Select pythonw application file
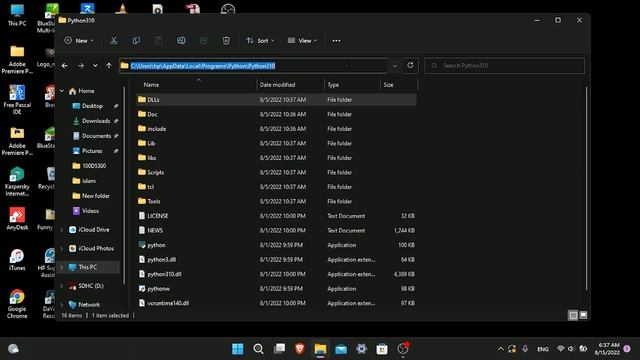 point(276,289)
